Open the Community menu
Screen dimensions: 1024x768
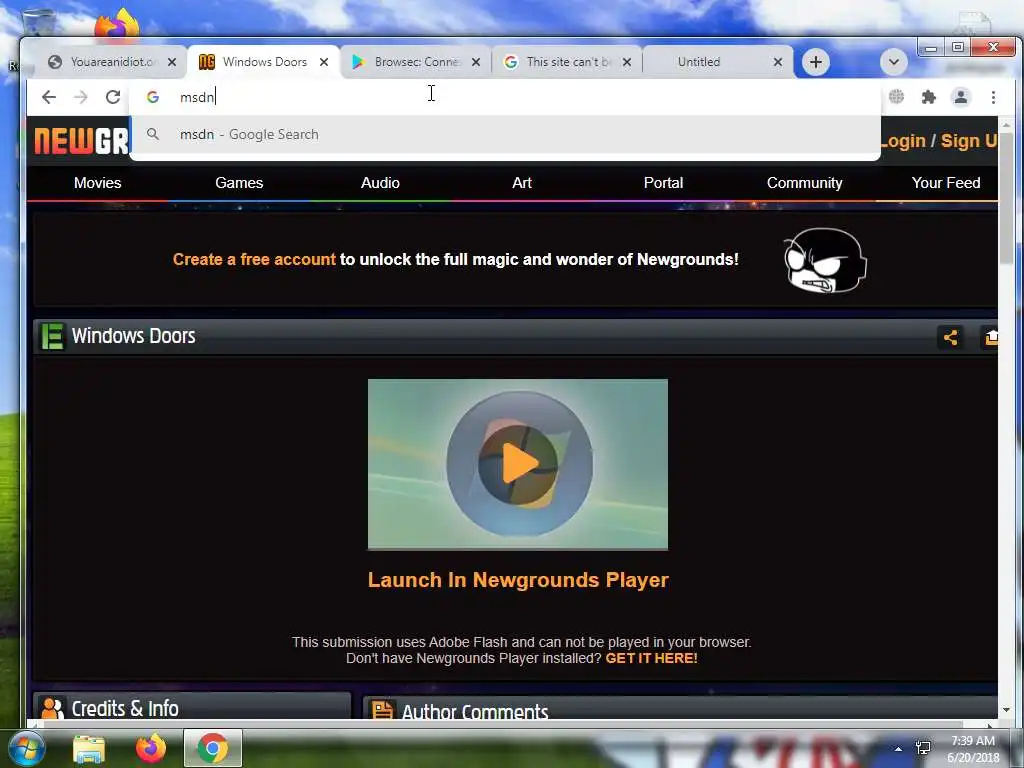point(805,183)
